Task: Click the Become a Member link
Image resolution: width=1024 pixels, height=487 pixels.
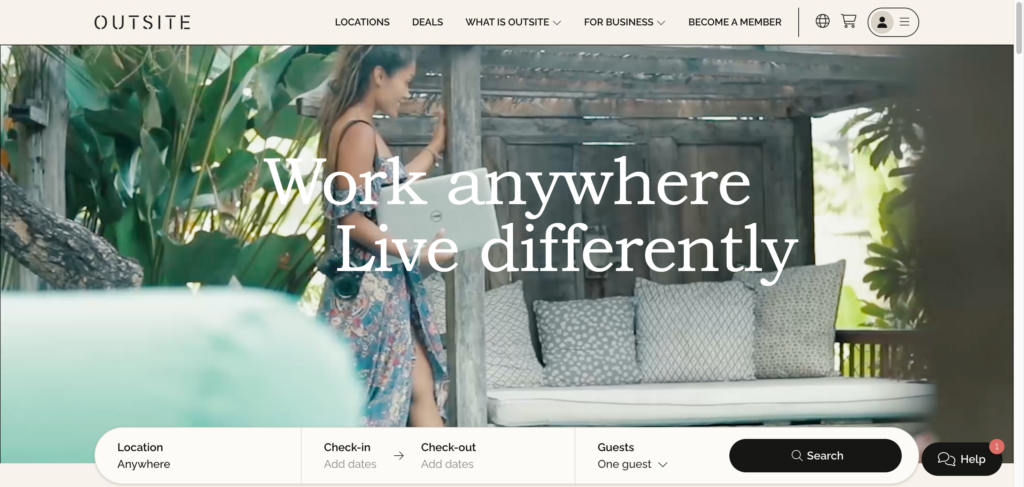Action: pos(735,22)
